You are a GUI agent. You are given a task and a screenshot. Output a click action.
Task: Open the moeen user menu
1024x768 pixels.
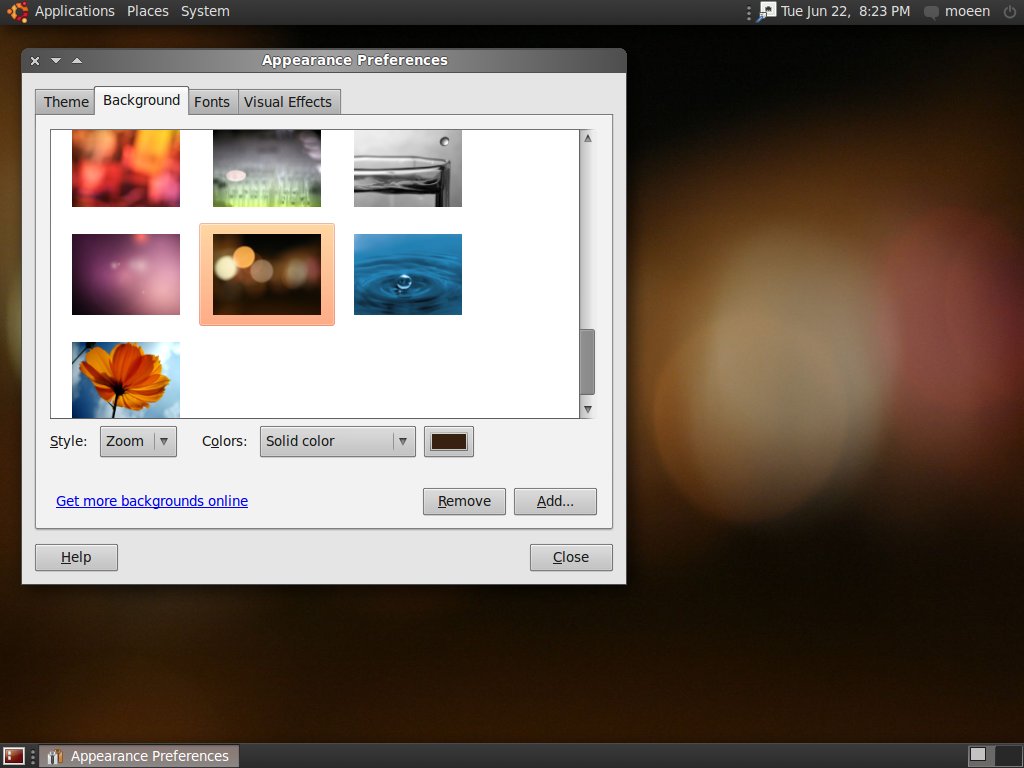[967, 11]
